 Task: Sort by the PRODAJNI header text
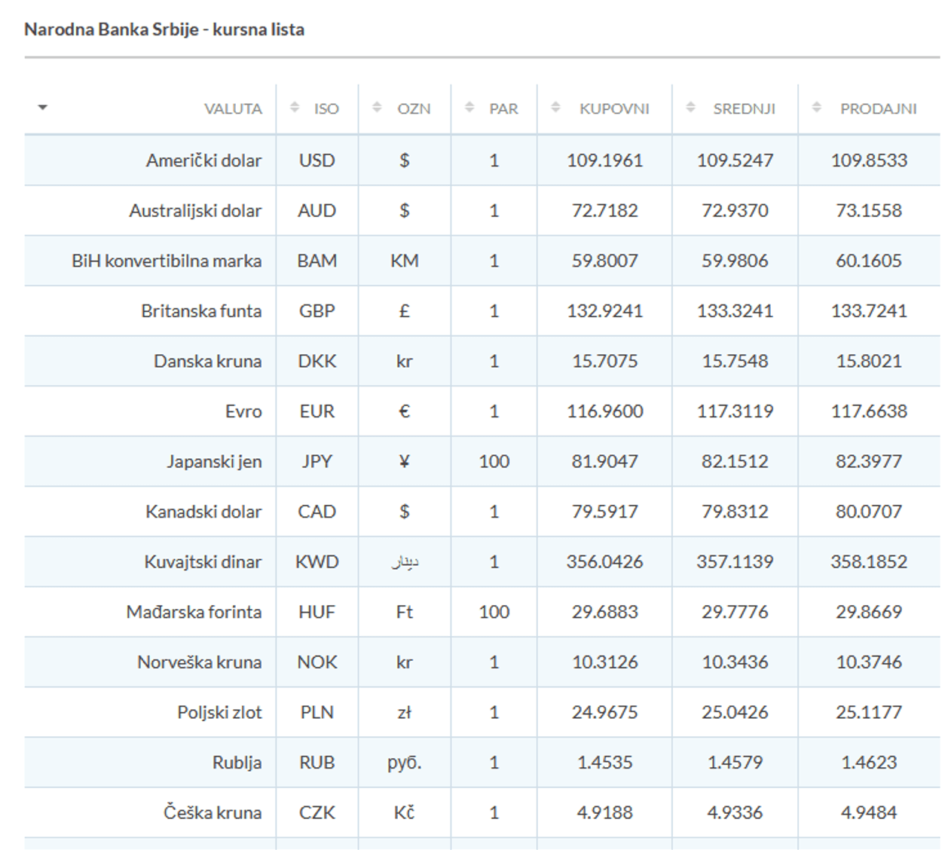pos(878,109)
